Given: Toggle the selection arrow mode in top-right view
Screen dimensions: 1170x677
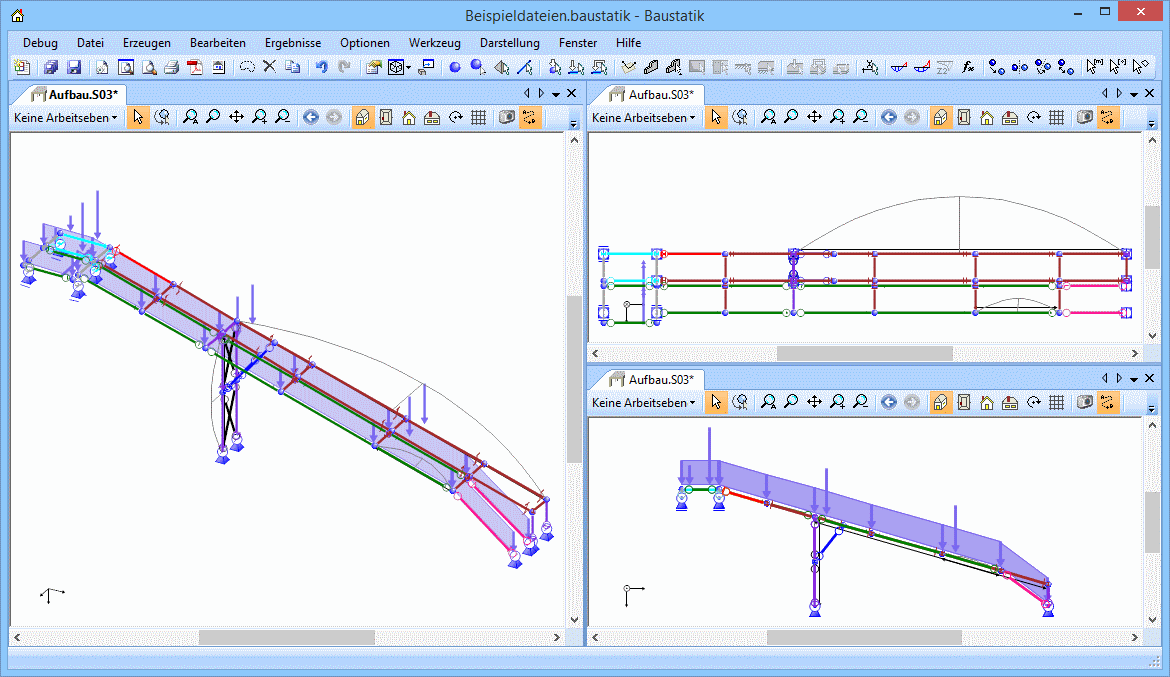Looking at the screenshot, I should pyautogui.click(x=716, y=117).
